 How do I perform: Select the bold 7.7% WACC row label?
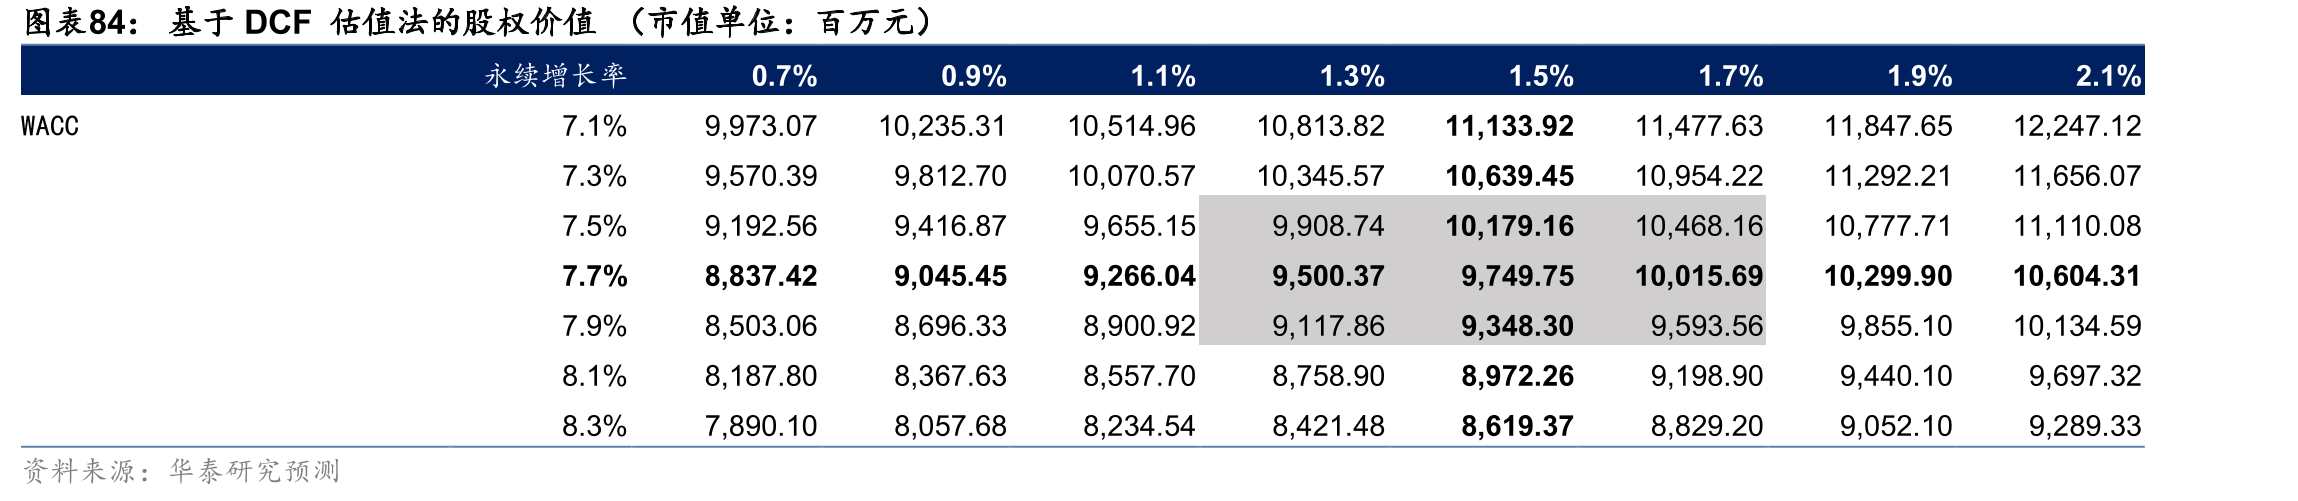tap(594, 276)
